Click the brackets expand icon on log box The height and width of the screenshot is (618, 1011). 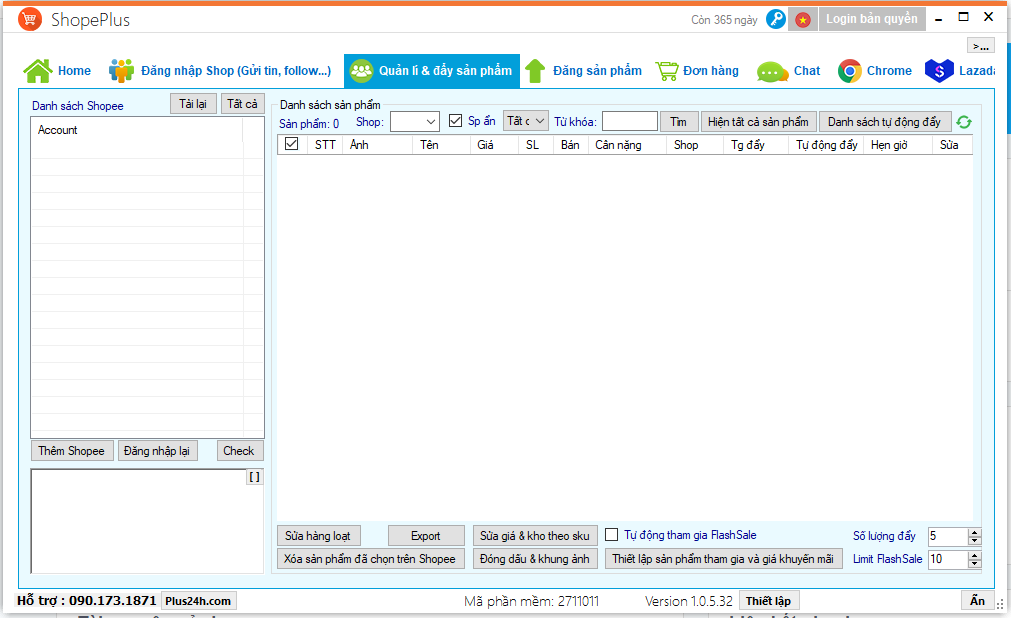(255, 477)
